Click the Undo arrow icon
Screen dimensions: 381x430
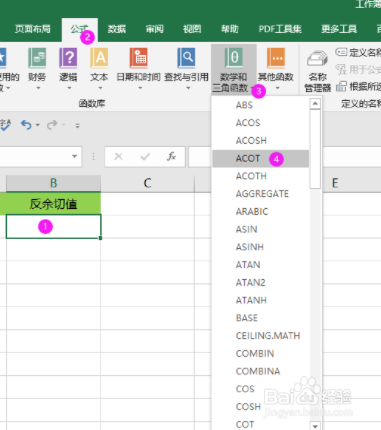point(26,125)
